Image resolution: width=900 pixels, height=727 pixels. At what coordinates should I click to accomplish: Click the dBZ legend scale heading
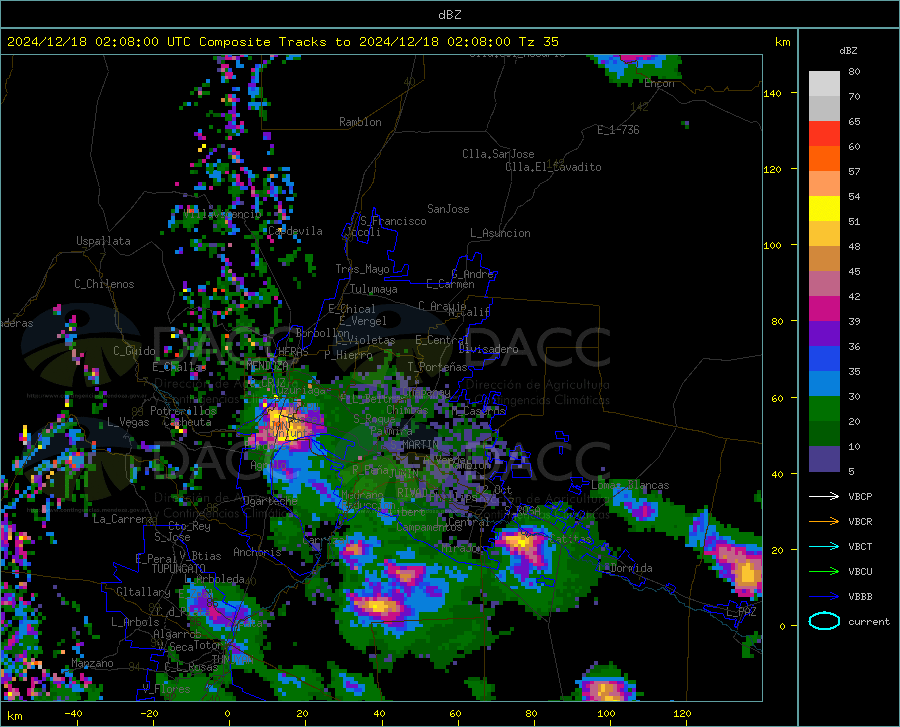(x=848, y=50)
